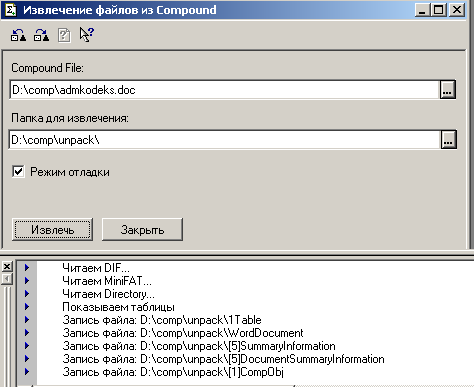Click arrow marker beside the 1Table line
The image size is (474, 387).
click(x=27, y=319)
